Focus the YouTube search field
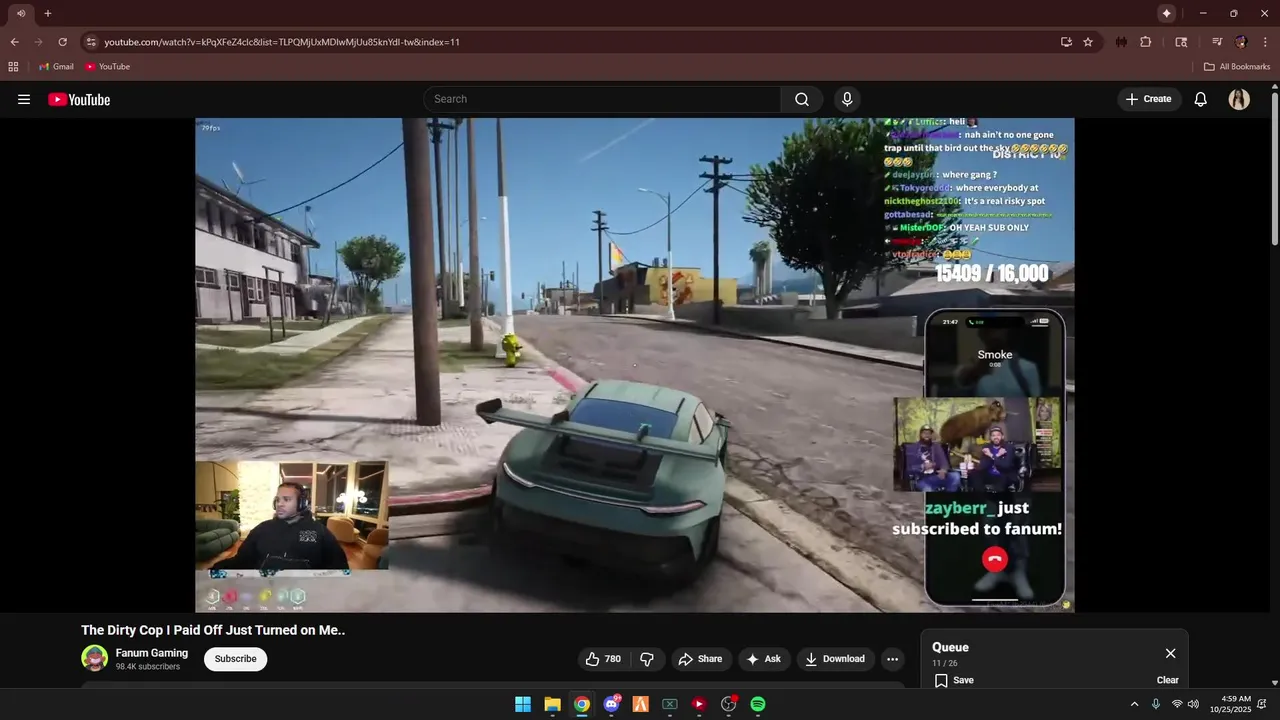This screenshot has height=720, width=1280. [x=602, y=99]
